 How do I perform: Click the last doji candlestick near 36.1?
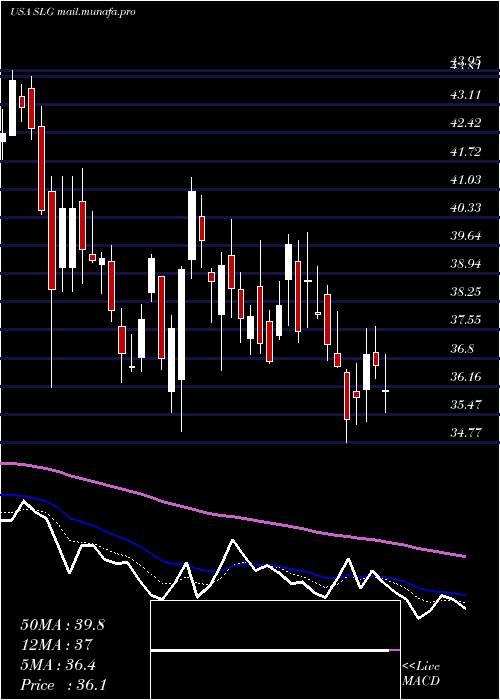(385, 391)
